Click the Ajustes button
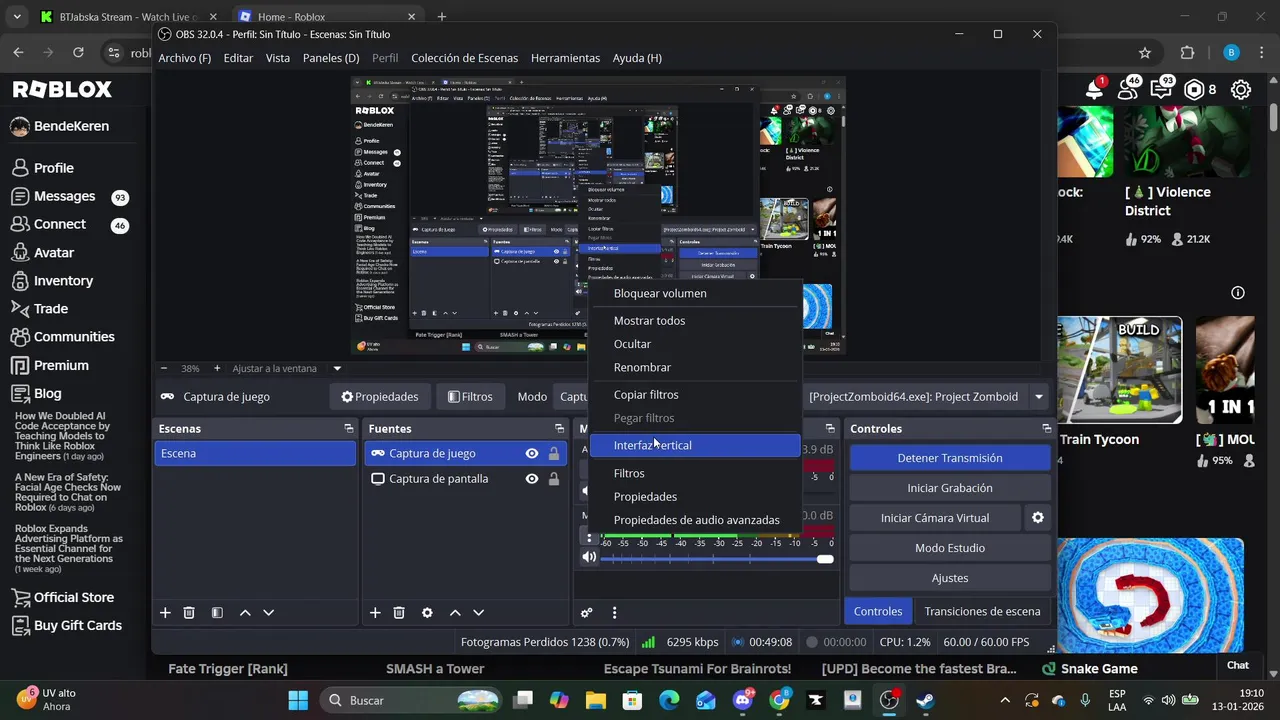1280x720 pixels. [950, 578]
